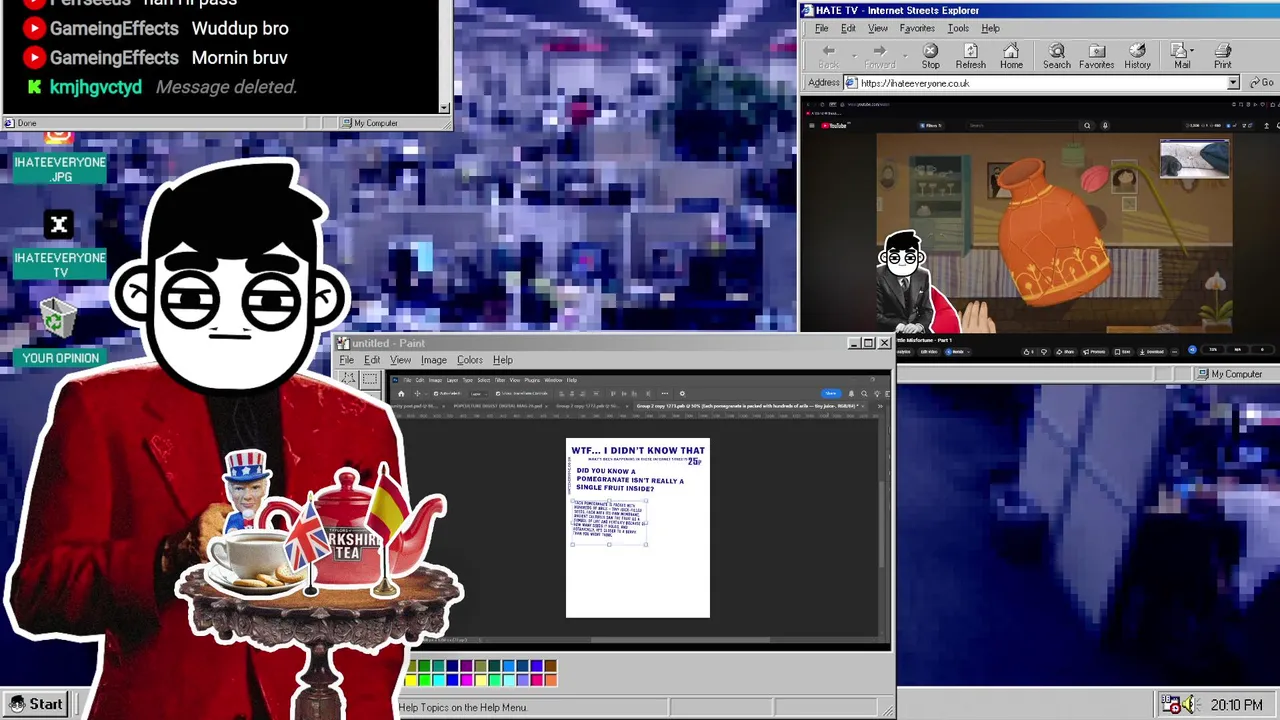Screen dimensions: 1280x720
Task: Click the chat message 'Mornin bruv'
Action: click(x=239, y=58)
